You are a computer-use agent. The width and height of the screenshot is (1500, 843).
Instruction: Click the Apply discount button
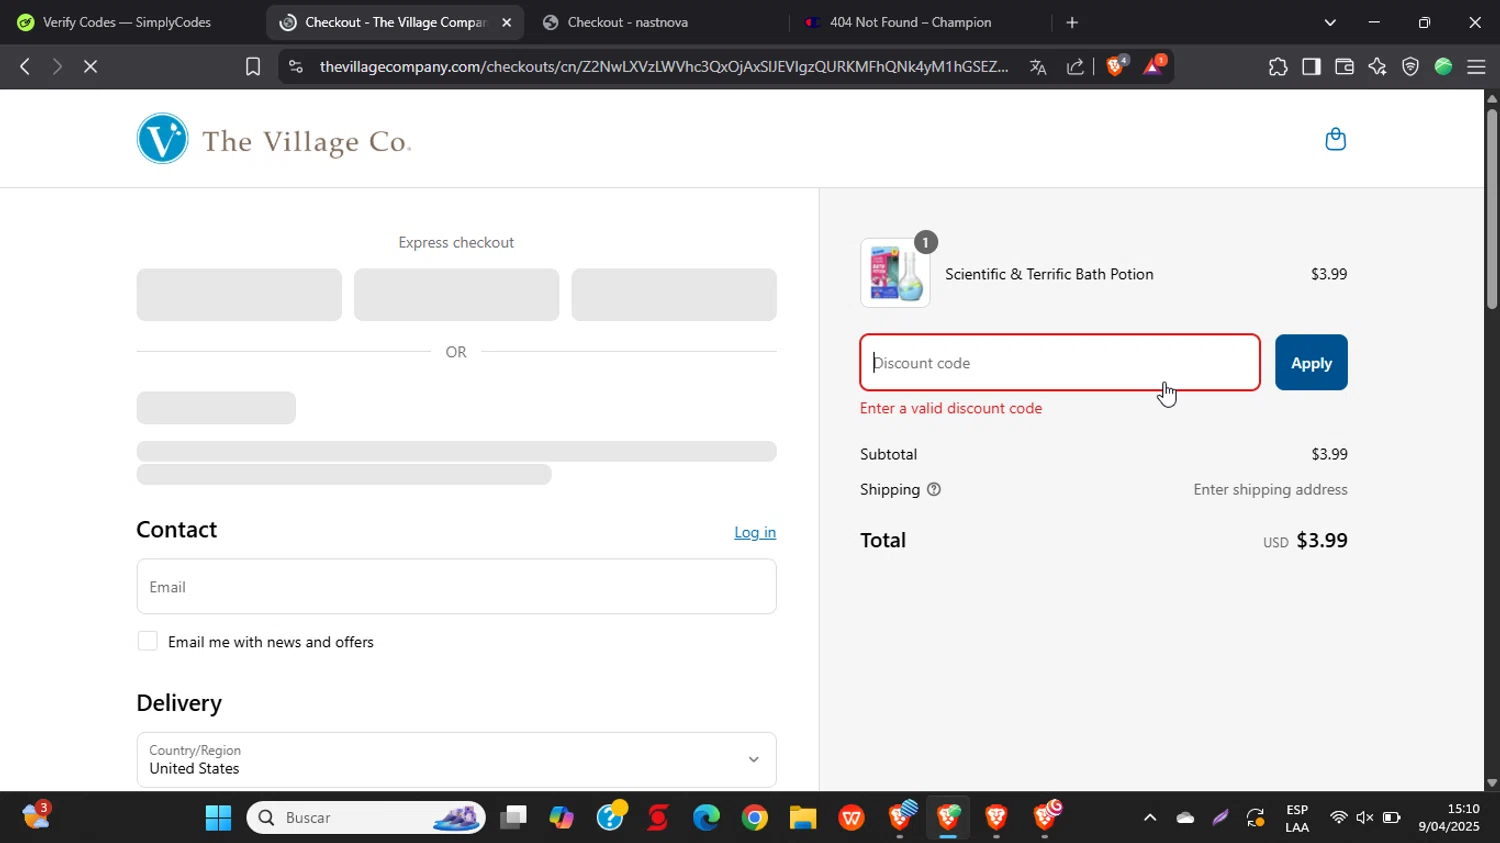(1311, 363)
